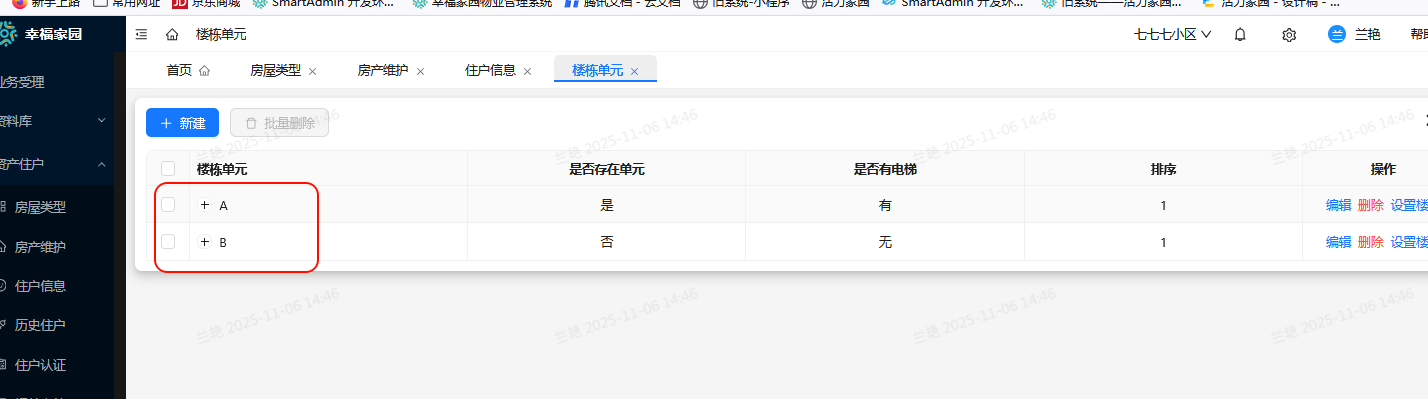Click the home icon in the breadcrumb
The width and height of the screenshot is (1428, 399).
click(x=172, y=35)
